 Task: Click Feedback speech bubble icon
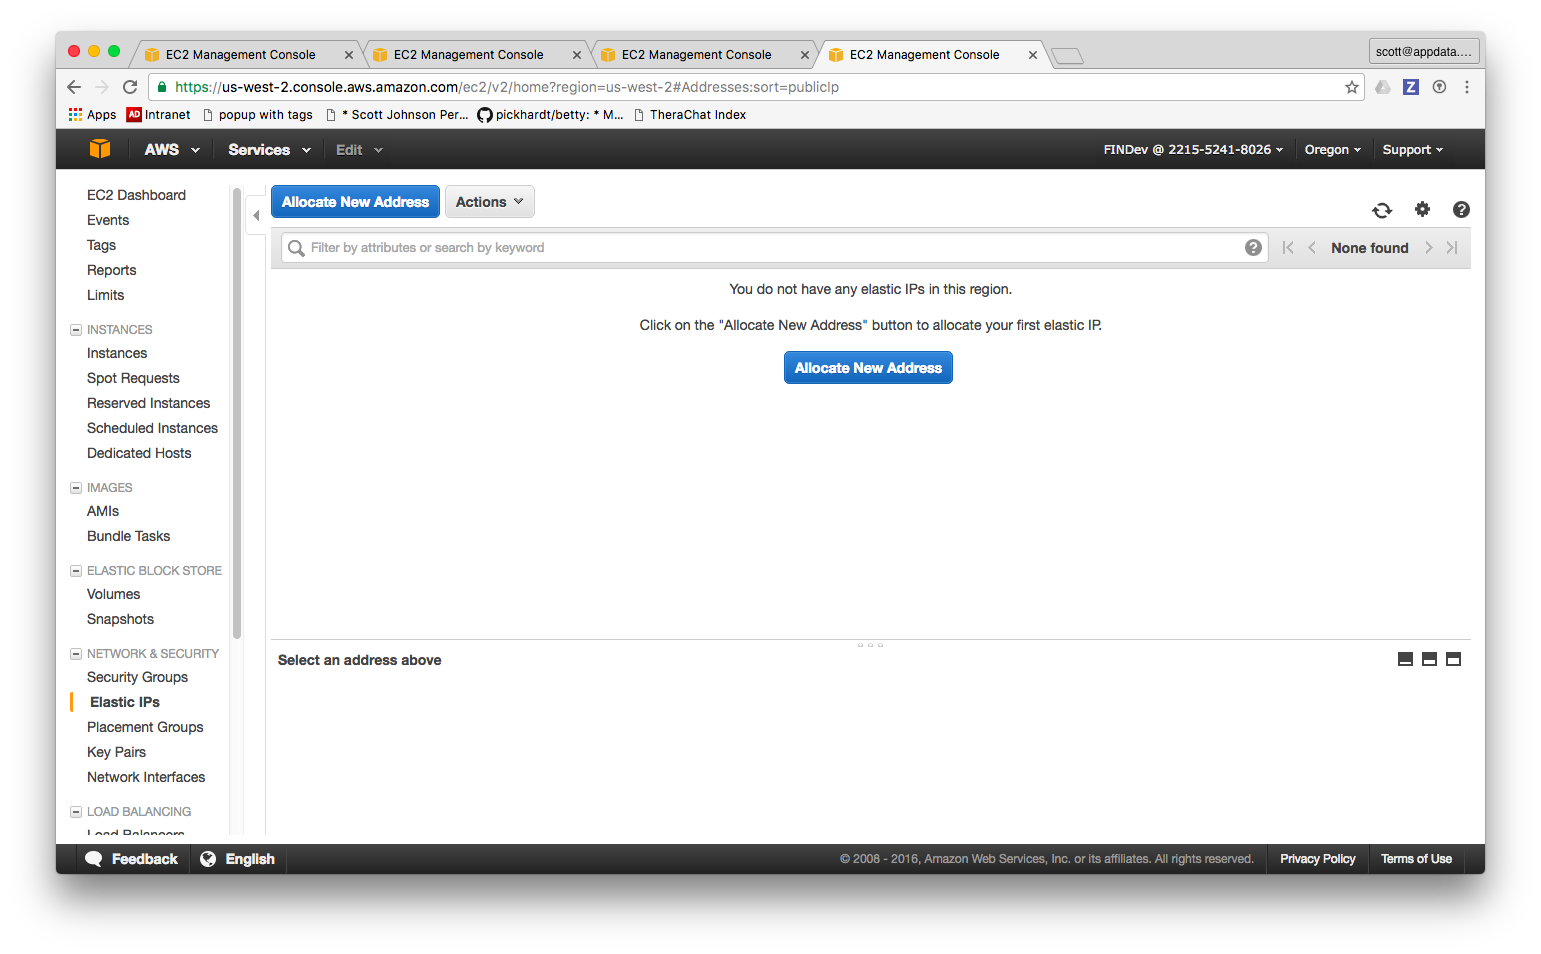94,859
